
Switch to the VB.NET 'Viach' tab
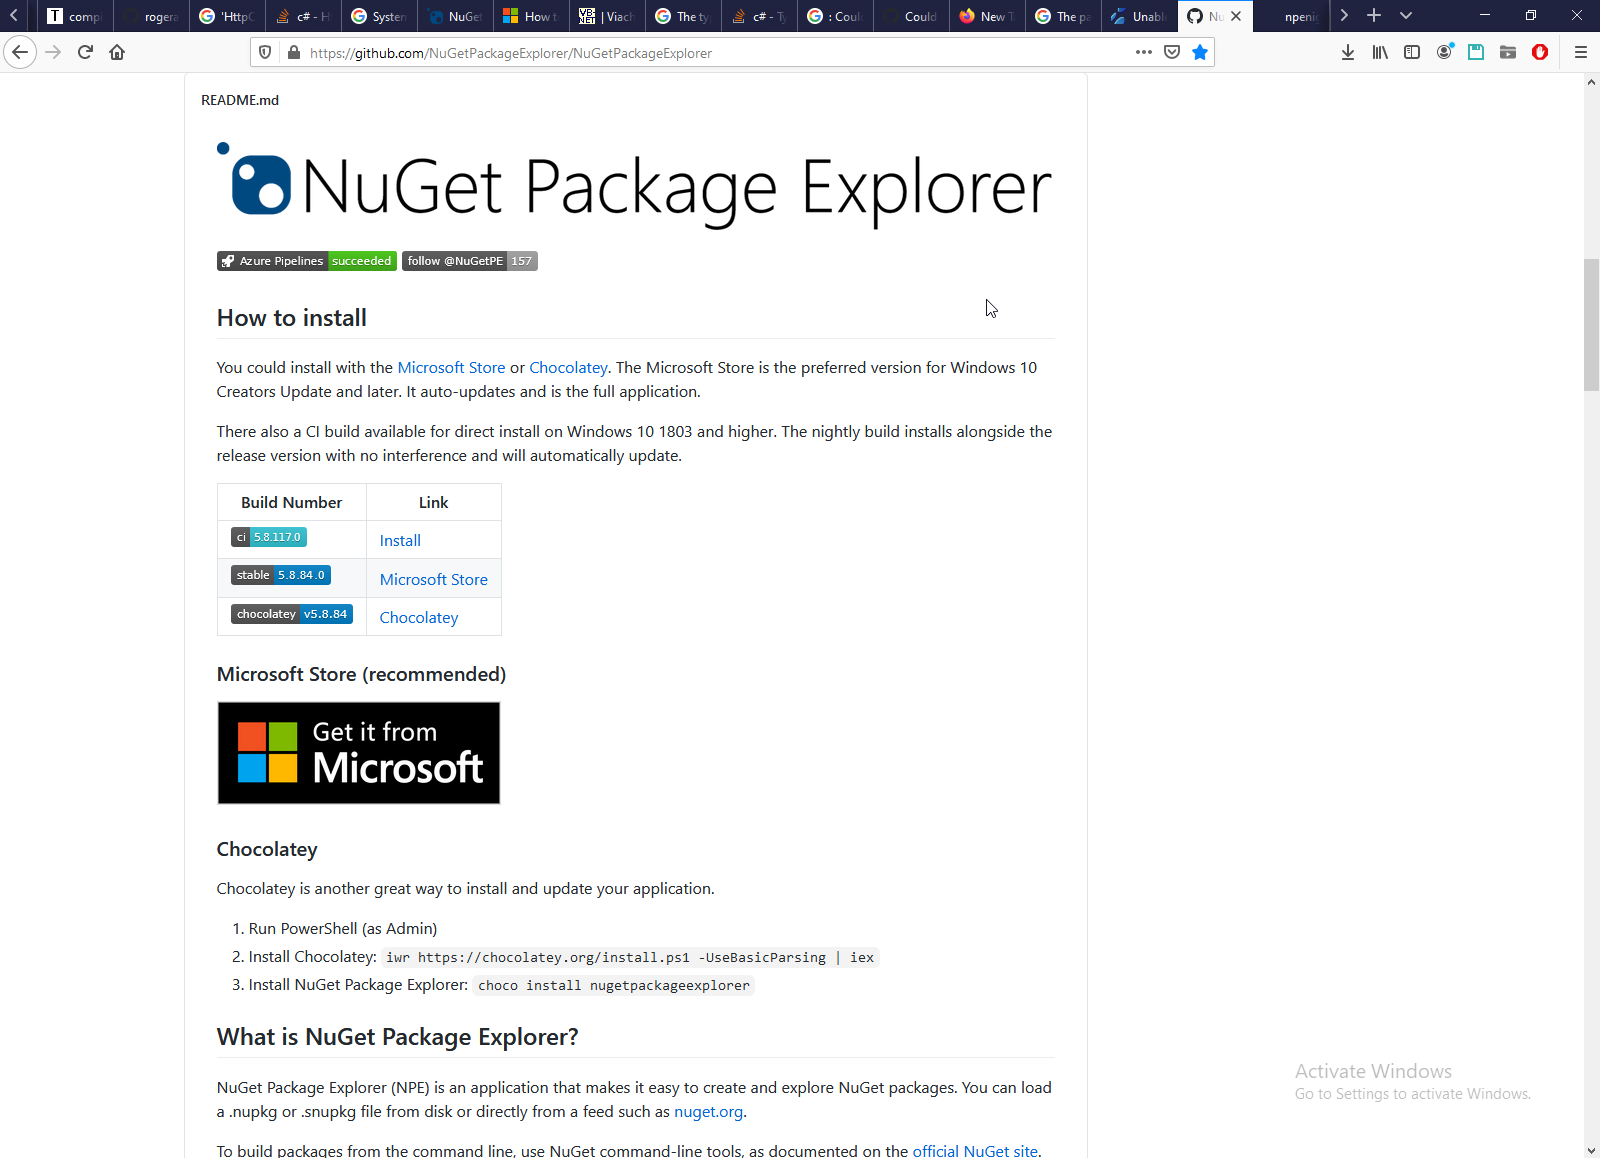pos(606,16)
